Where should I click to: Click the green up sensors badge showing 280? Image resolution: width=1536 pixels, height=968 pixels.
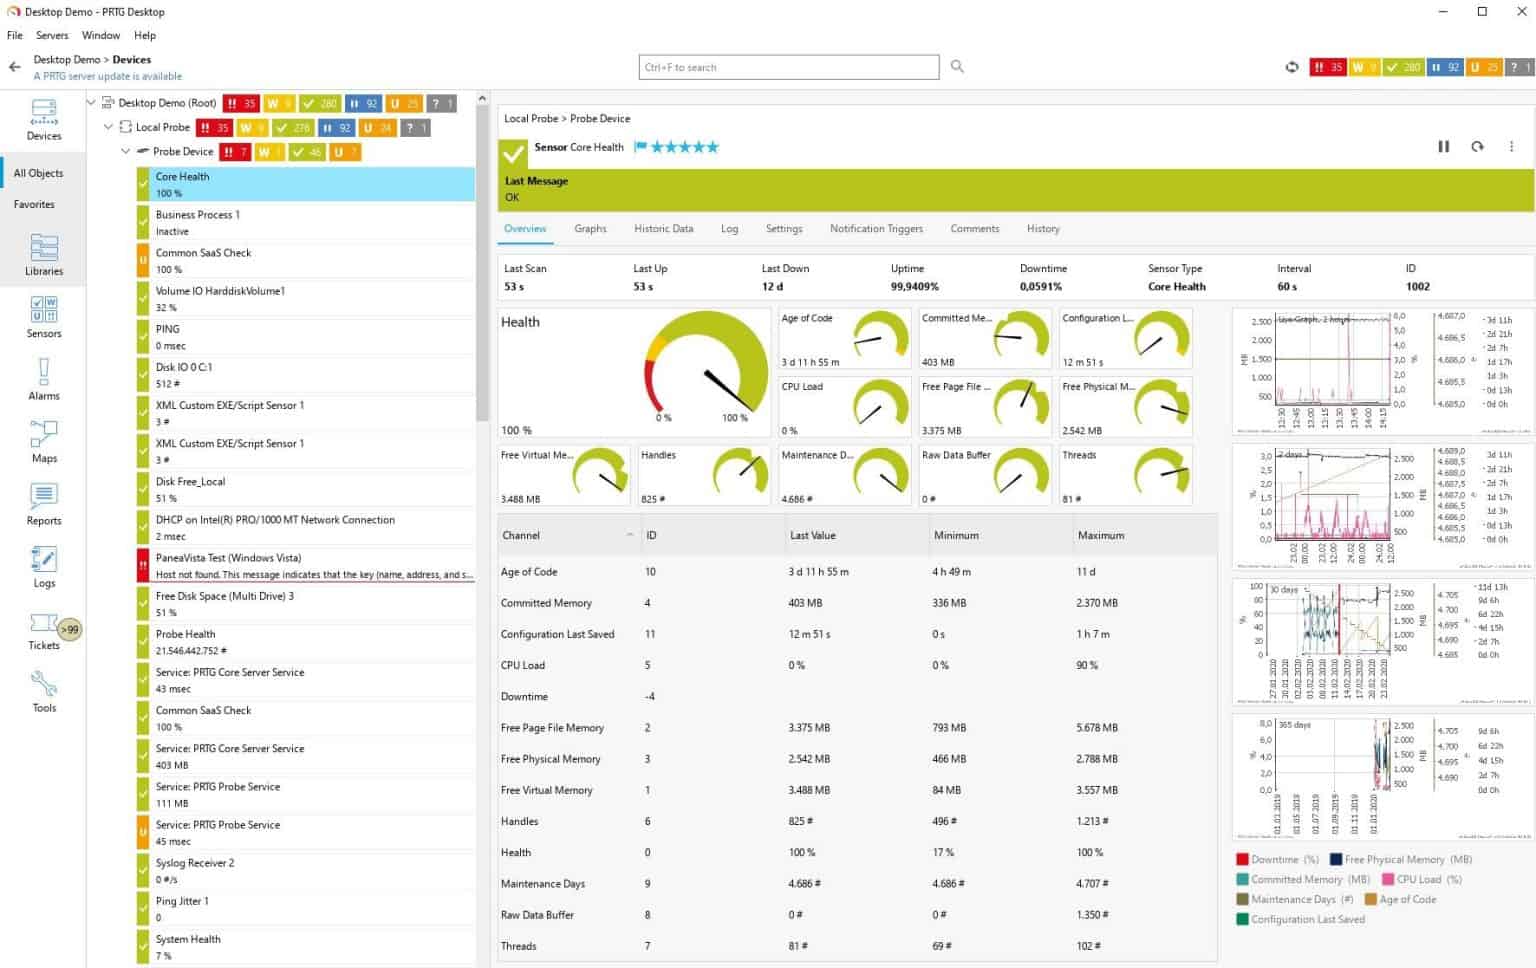pos(1404,67)
